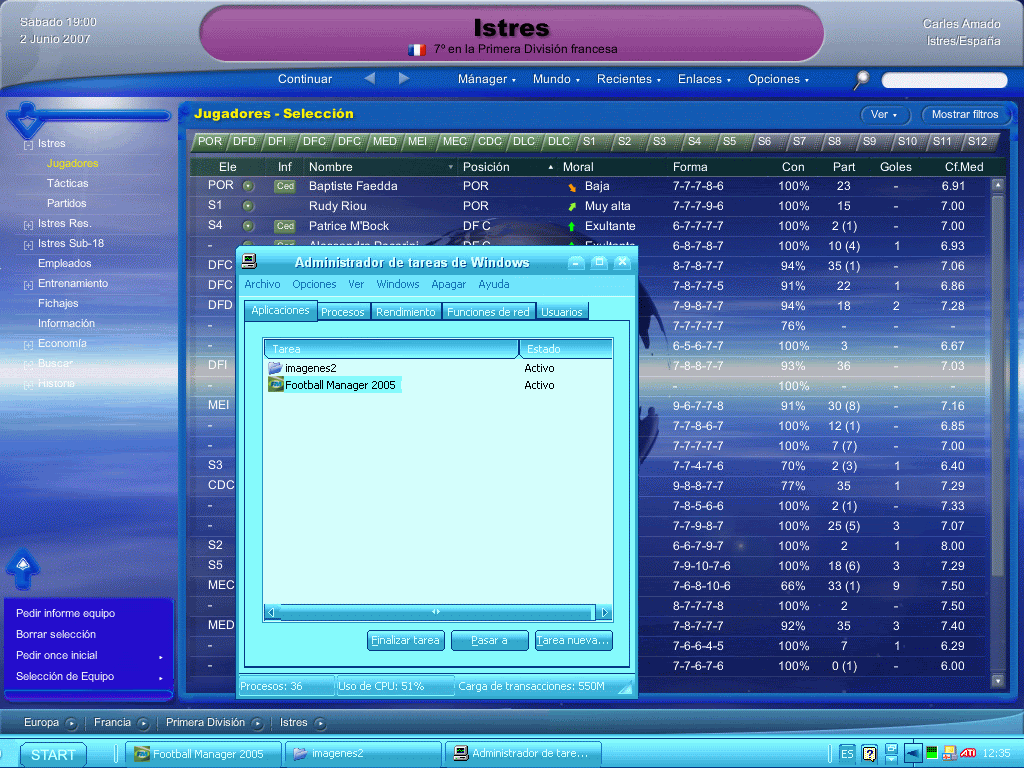This screenshot has width=1024, height=768.
Task: Open the Apagar menu in Task Manager
Action: click(x=449, y=285)
